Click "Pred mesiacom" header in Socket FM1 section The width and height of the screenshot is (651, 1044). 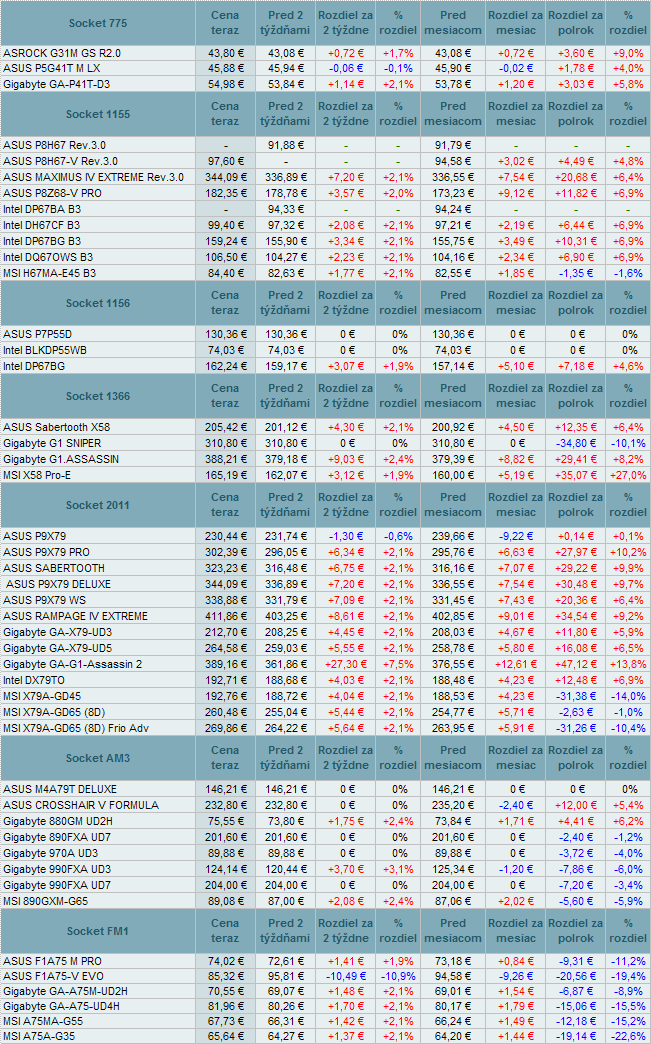point(453,931)
